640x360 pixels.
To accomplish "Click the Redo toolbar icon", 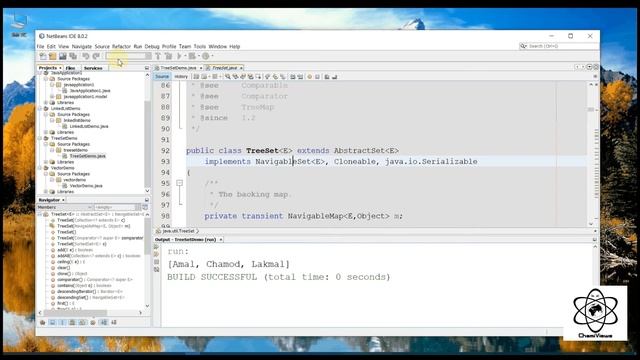I will click(96, 56).
